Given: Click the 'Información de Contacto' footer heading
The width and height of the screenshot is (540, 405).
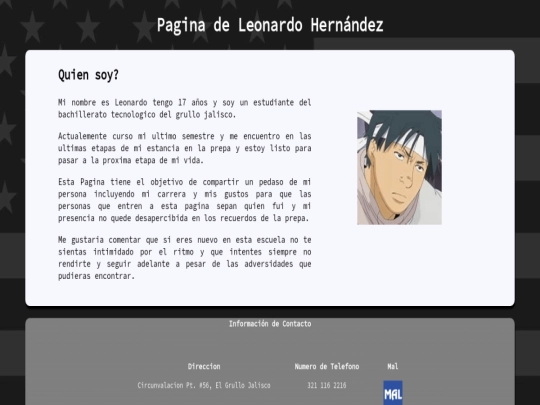Looking at the screenshot, I should [270, 324].
